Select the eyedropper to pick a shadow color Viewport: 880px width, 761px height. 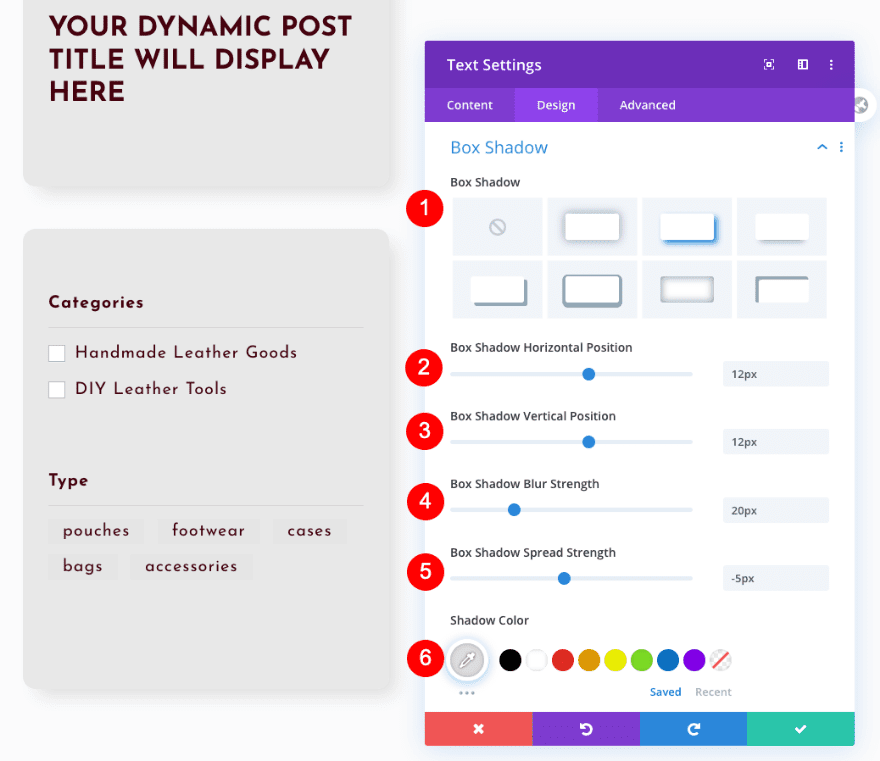coord(467,659)
